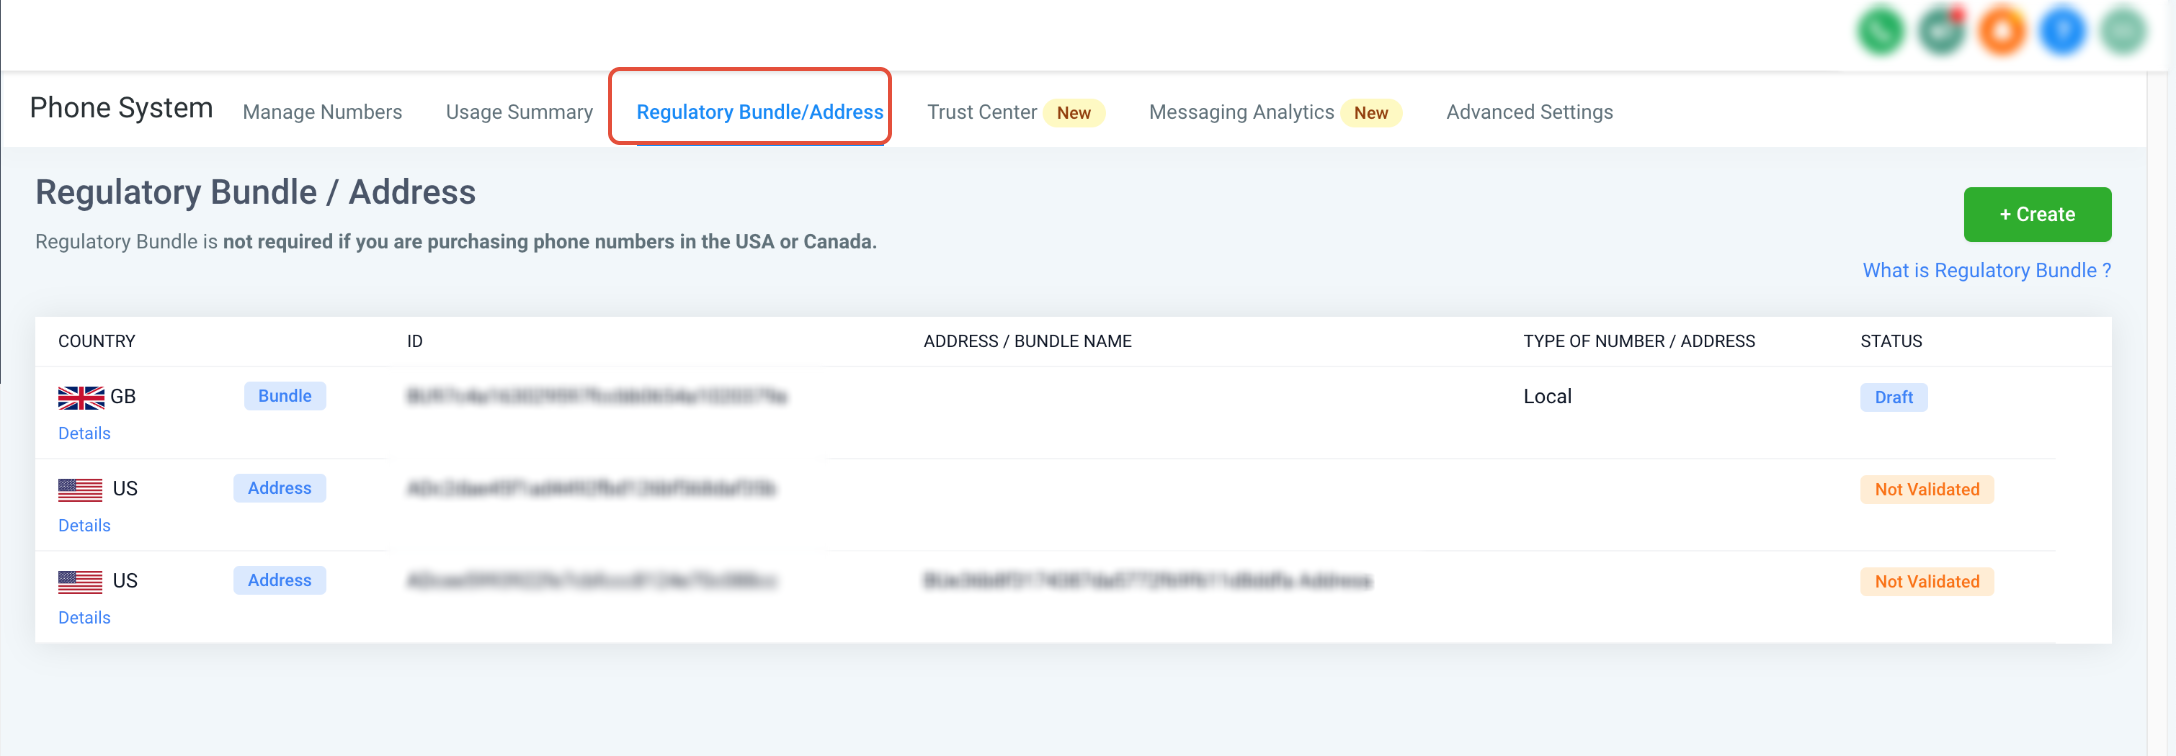The height and width of the screenshot is (756, 2176).
Task: Click the Regulatory Bundle / Address page title
Action: (x=256, y=192)
